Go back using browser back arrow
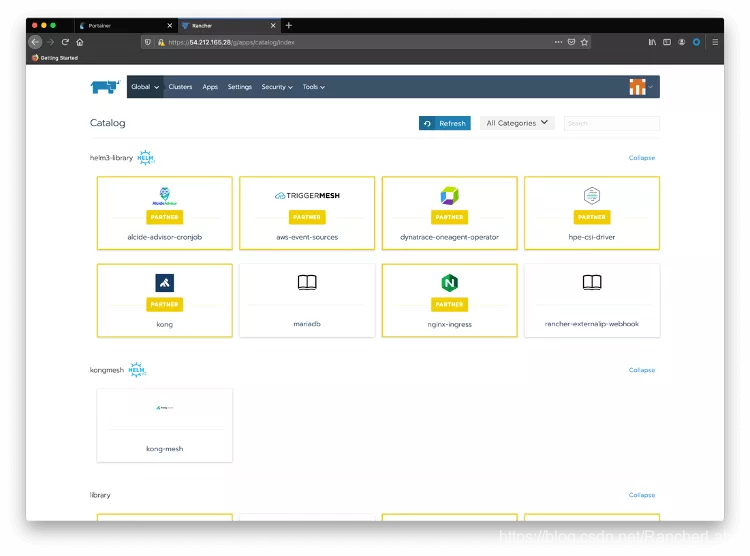 click(x=35, y=42)
